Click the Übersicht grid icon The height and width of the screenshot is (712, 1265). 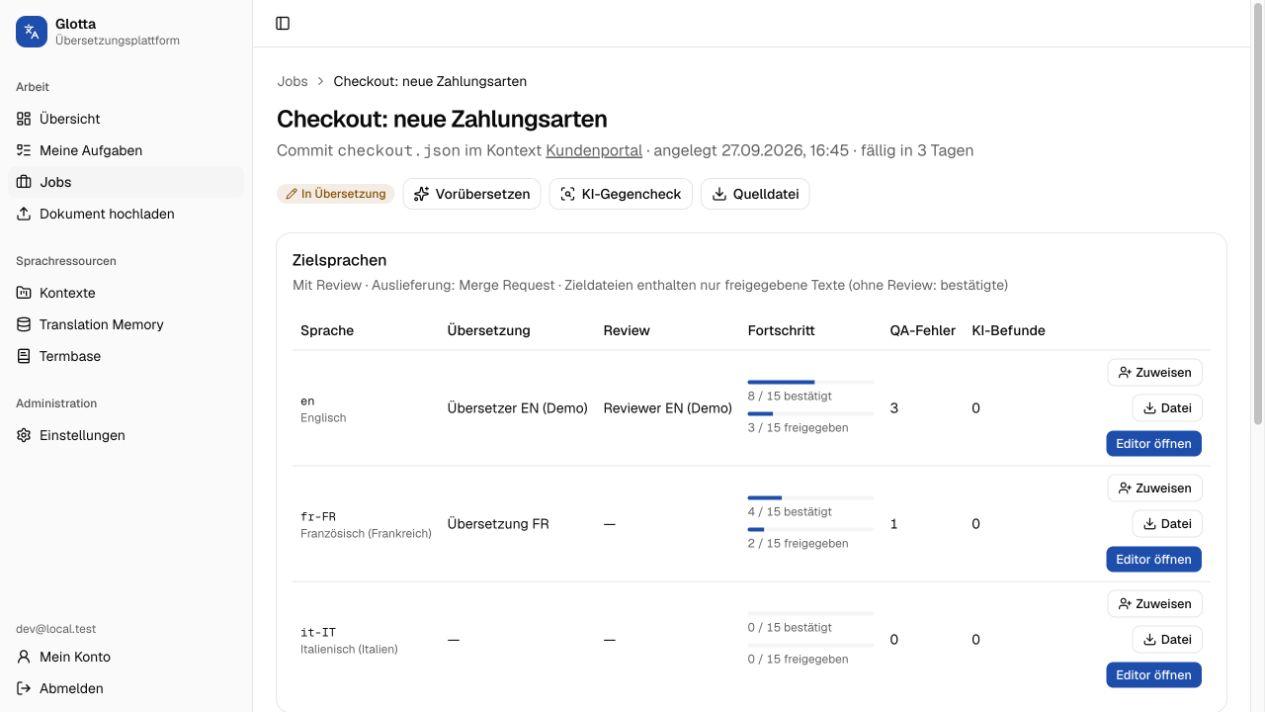click(24, 118)
